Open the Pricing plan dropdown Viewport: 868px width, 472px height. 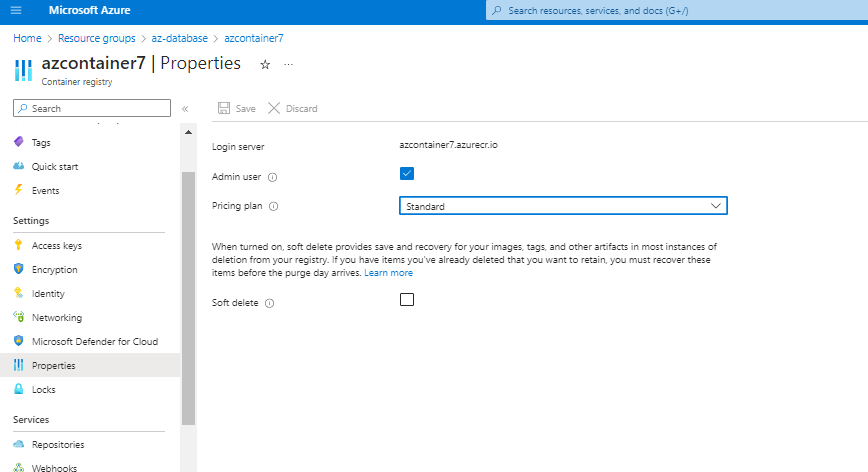pyautogui.click(x=563, y=206)
